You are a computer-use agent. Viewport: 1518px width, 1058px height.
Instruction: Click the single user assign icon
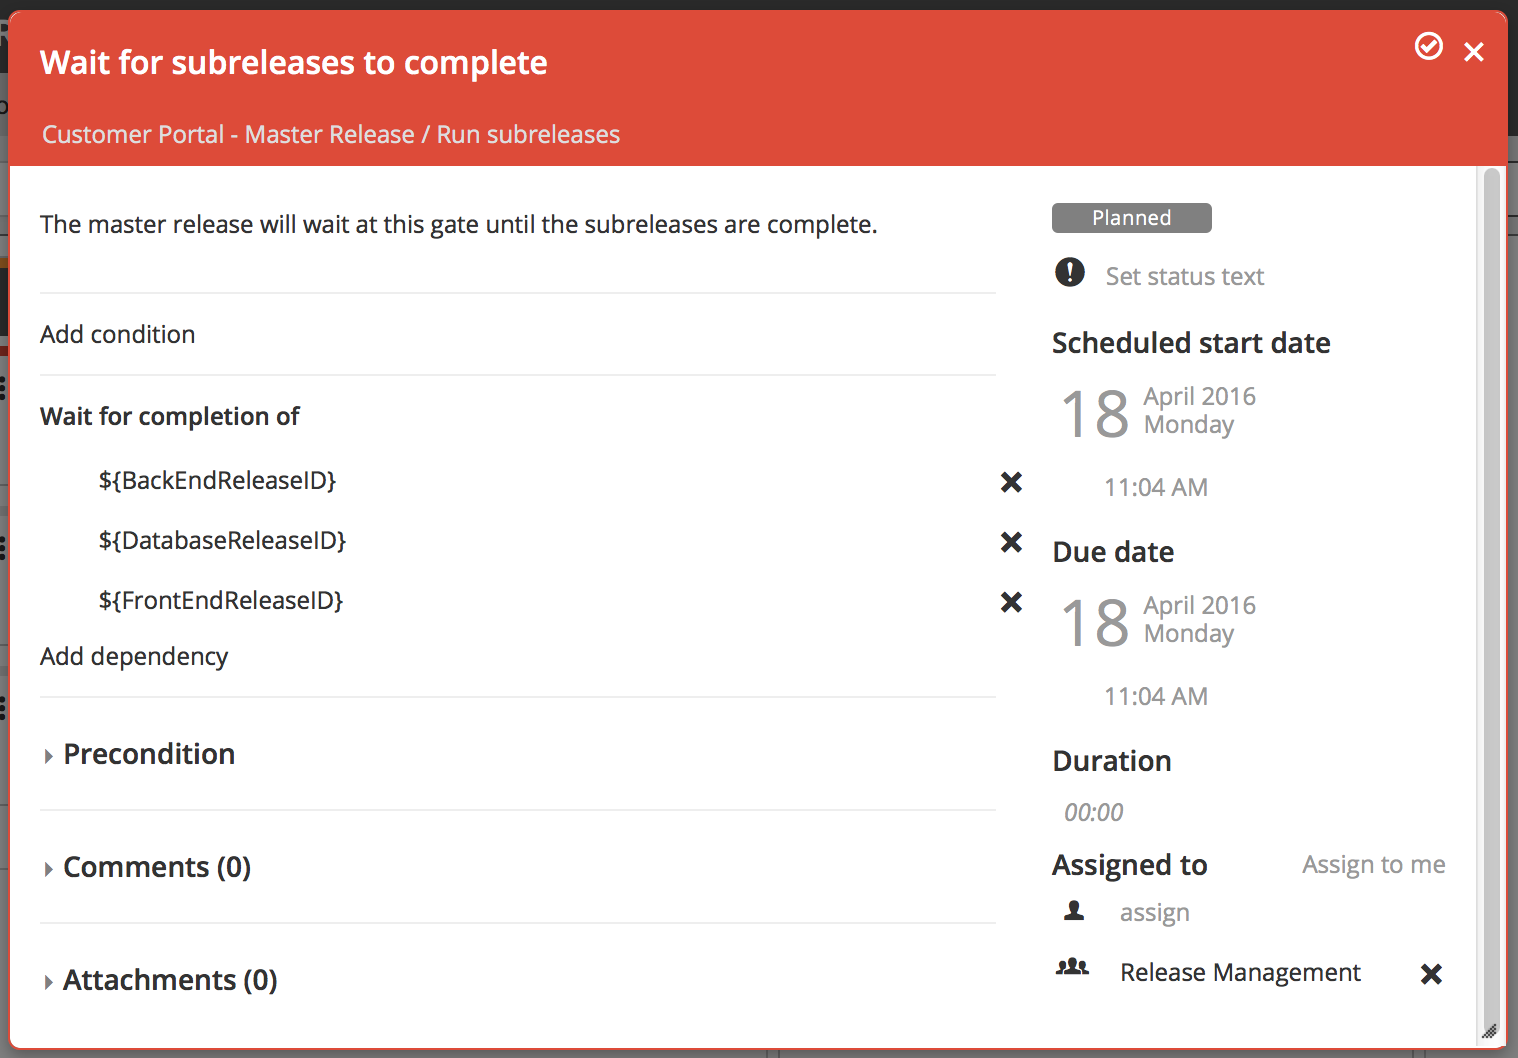[x=1074, y=910]
